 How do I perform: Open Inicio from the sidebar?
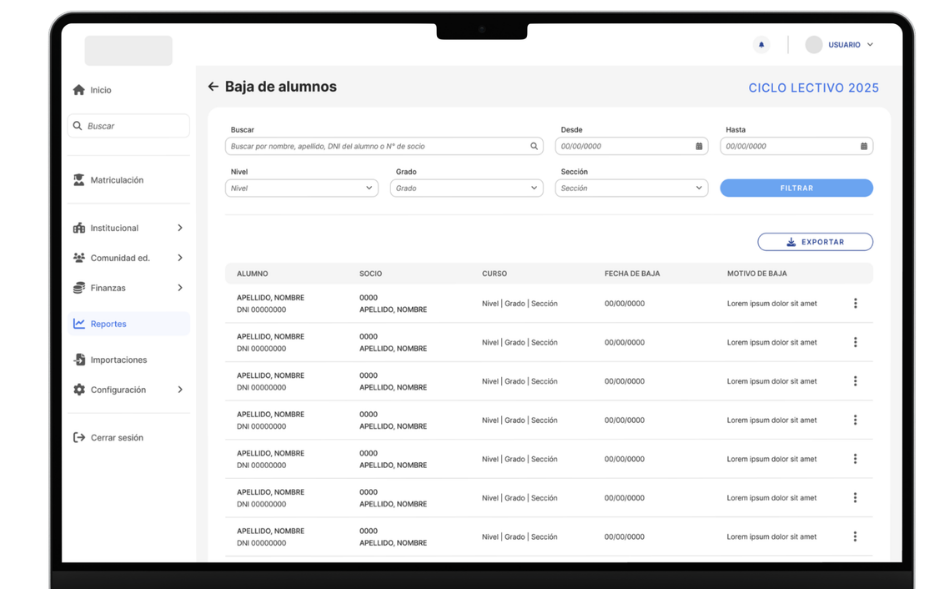pos(100,90)
